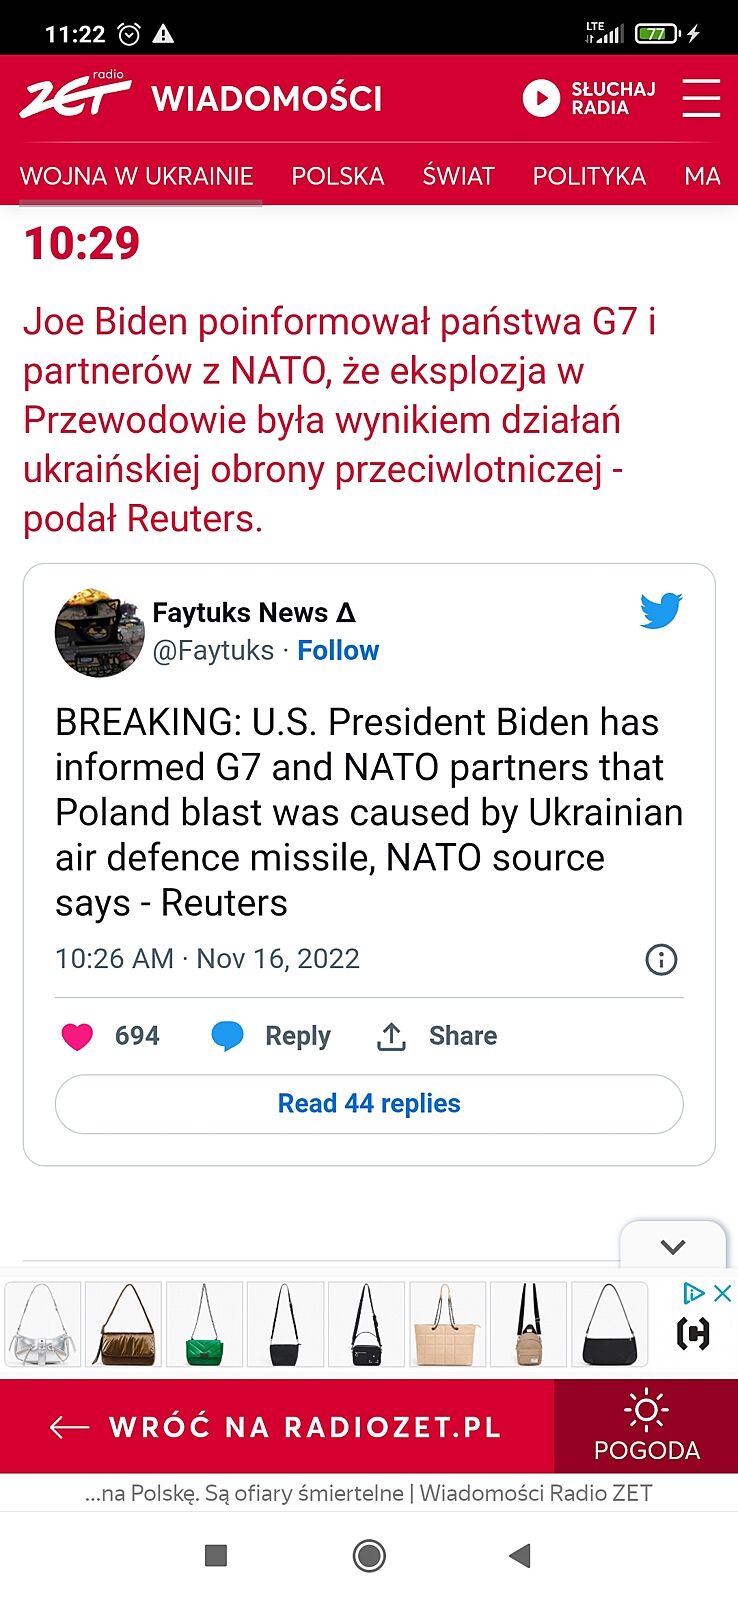Close the handbag advertisement
Viewport: 738px width, 1600px height.
point(722,1293)
